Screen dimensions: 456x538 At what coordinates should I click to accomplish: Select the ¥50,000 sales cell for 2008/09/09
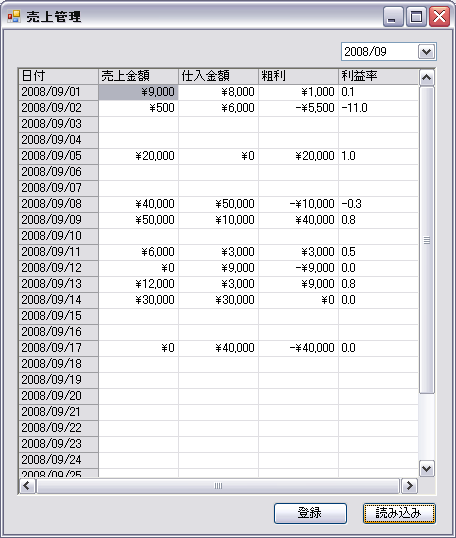click(x=138, y=220)
